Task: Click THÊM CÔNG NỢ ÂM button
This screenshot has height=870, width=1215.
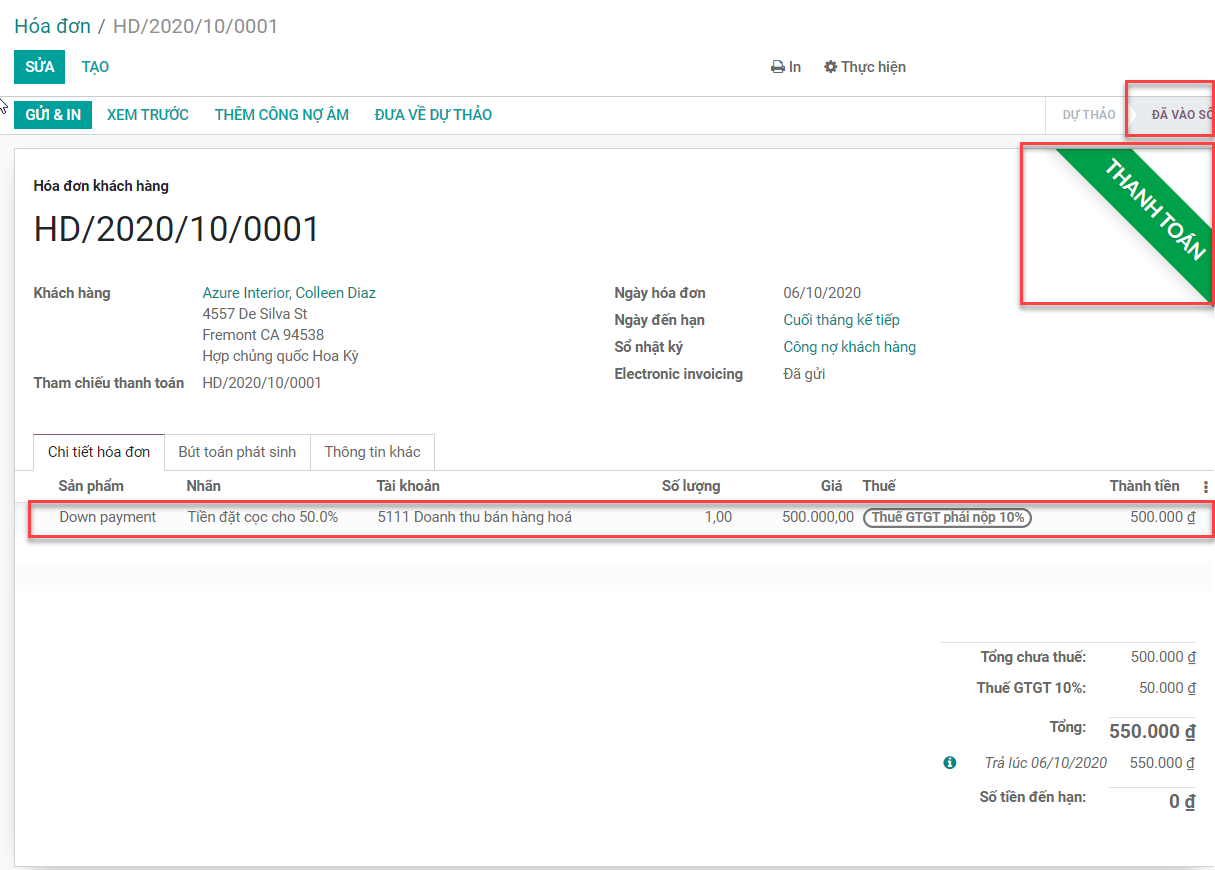Action: click(x=281, y=115)
